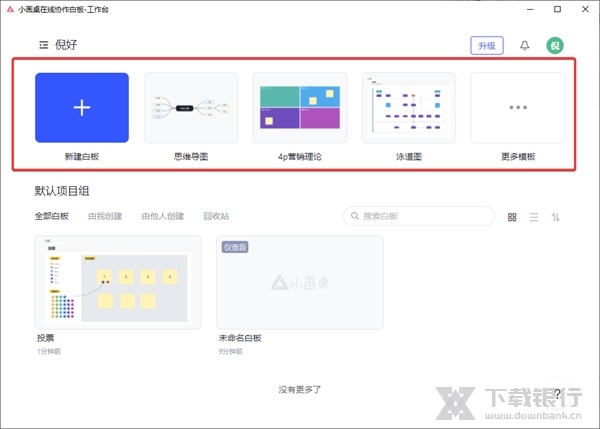The width and height of the screenshot is (600, 429).
Task: Click the 9分钟前 timestamp
Action: coord(230,351)
